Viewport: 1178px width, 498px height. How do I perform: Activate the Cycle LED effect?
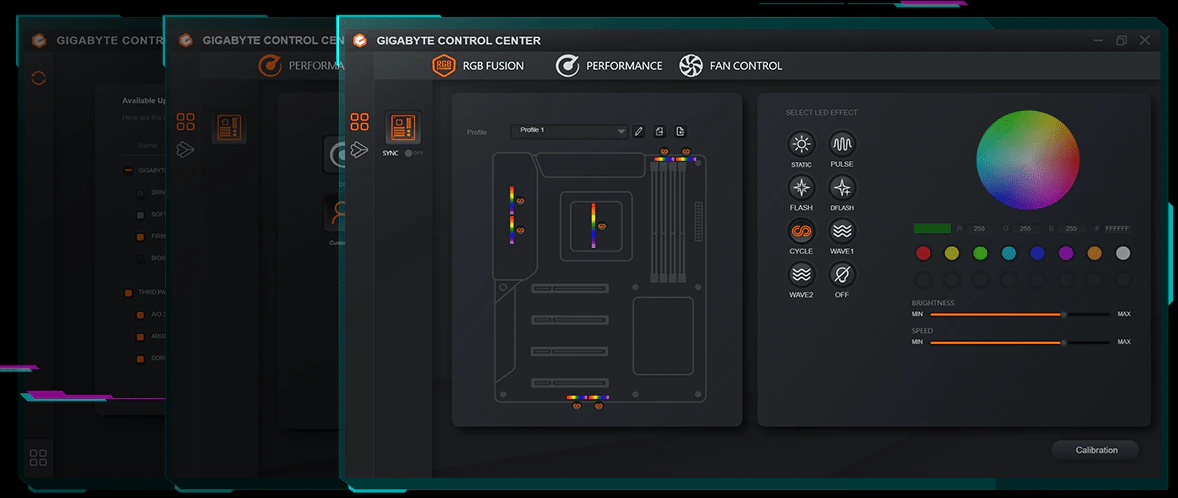click(801, 231)
